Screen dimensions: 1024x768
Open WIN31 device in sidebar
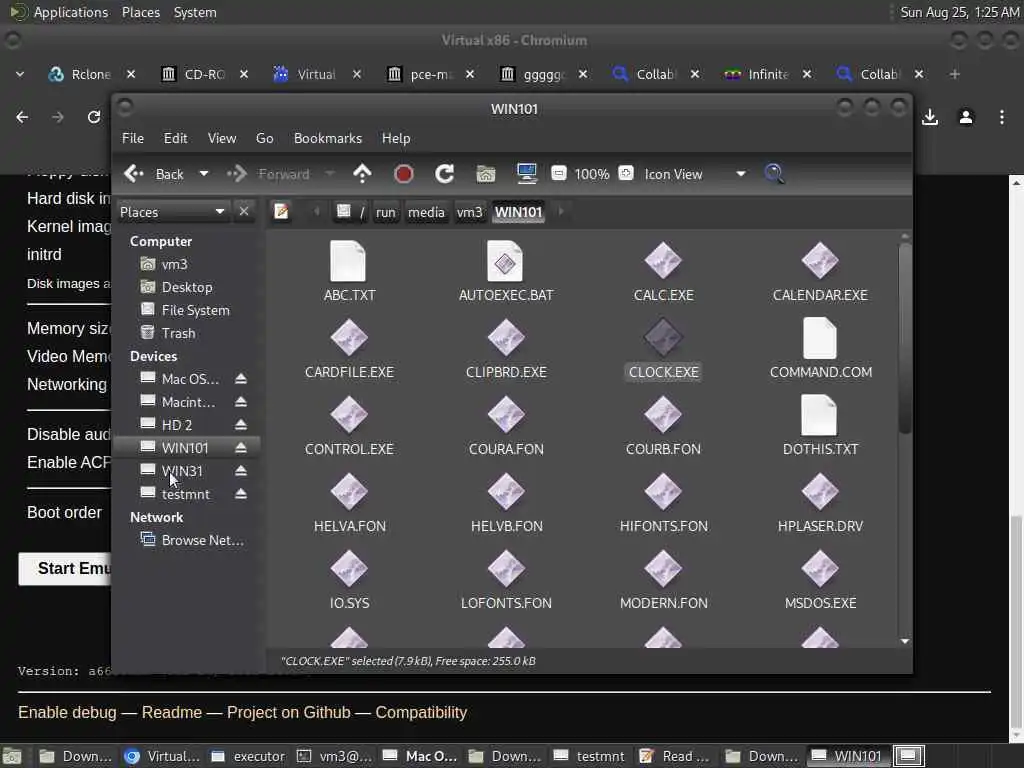(x=182, y=471)
